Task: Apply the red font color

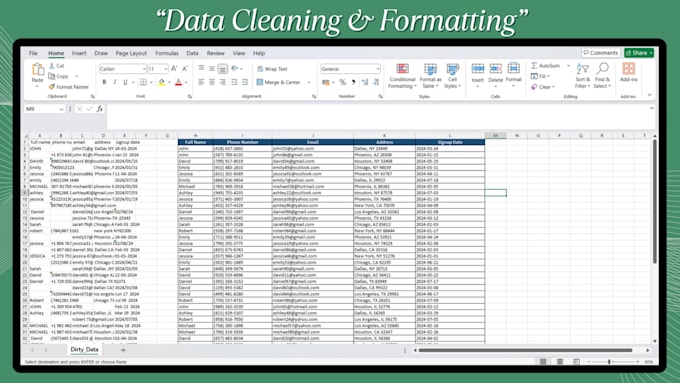Action: pyautogui.click(x=178, y=82)
